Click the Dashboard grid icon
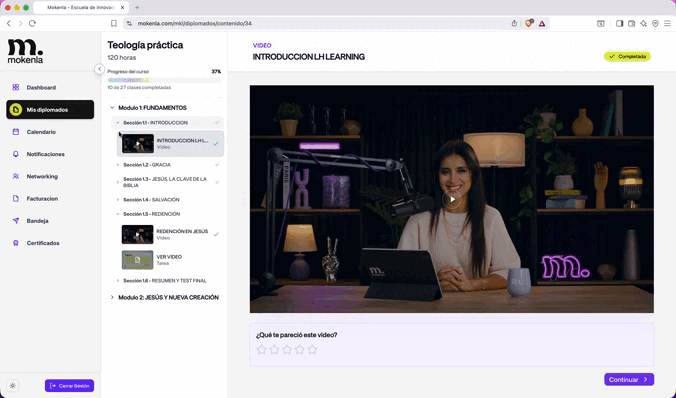Image resolution: width=676 pixels, height=398 pixels. point(16,88)
